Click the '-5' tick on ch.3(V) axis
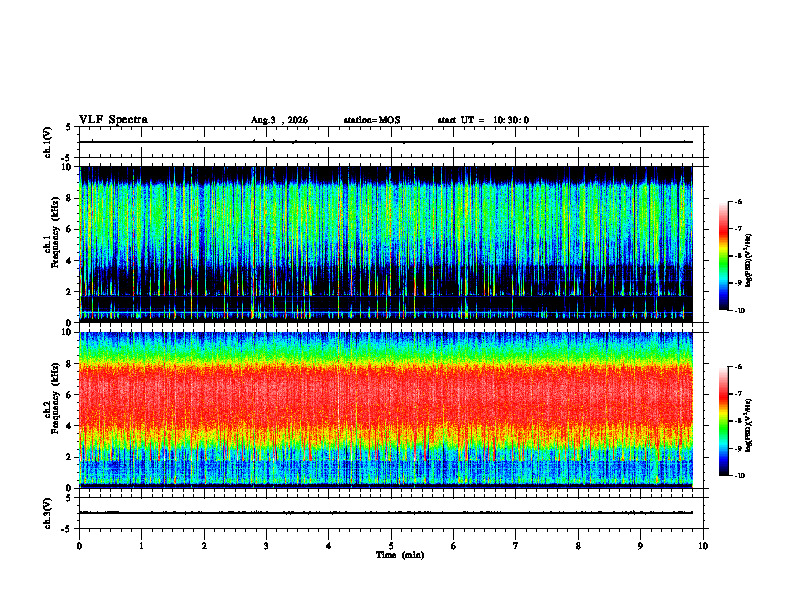Screen dimensions: 792x612 point(67,529)
